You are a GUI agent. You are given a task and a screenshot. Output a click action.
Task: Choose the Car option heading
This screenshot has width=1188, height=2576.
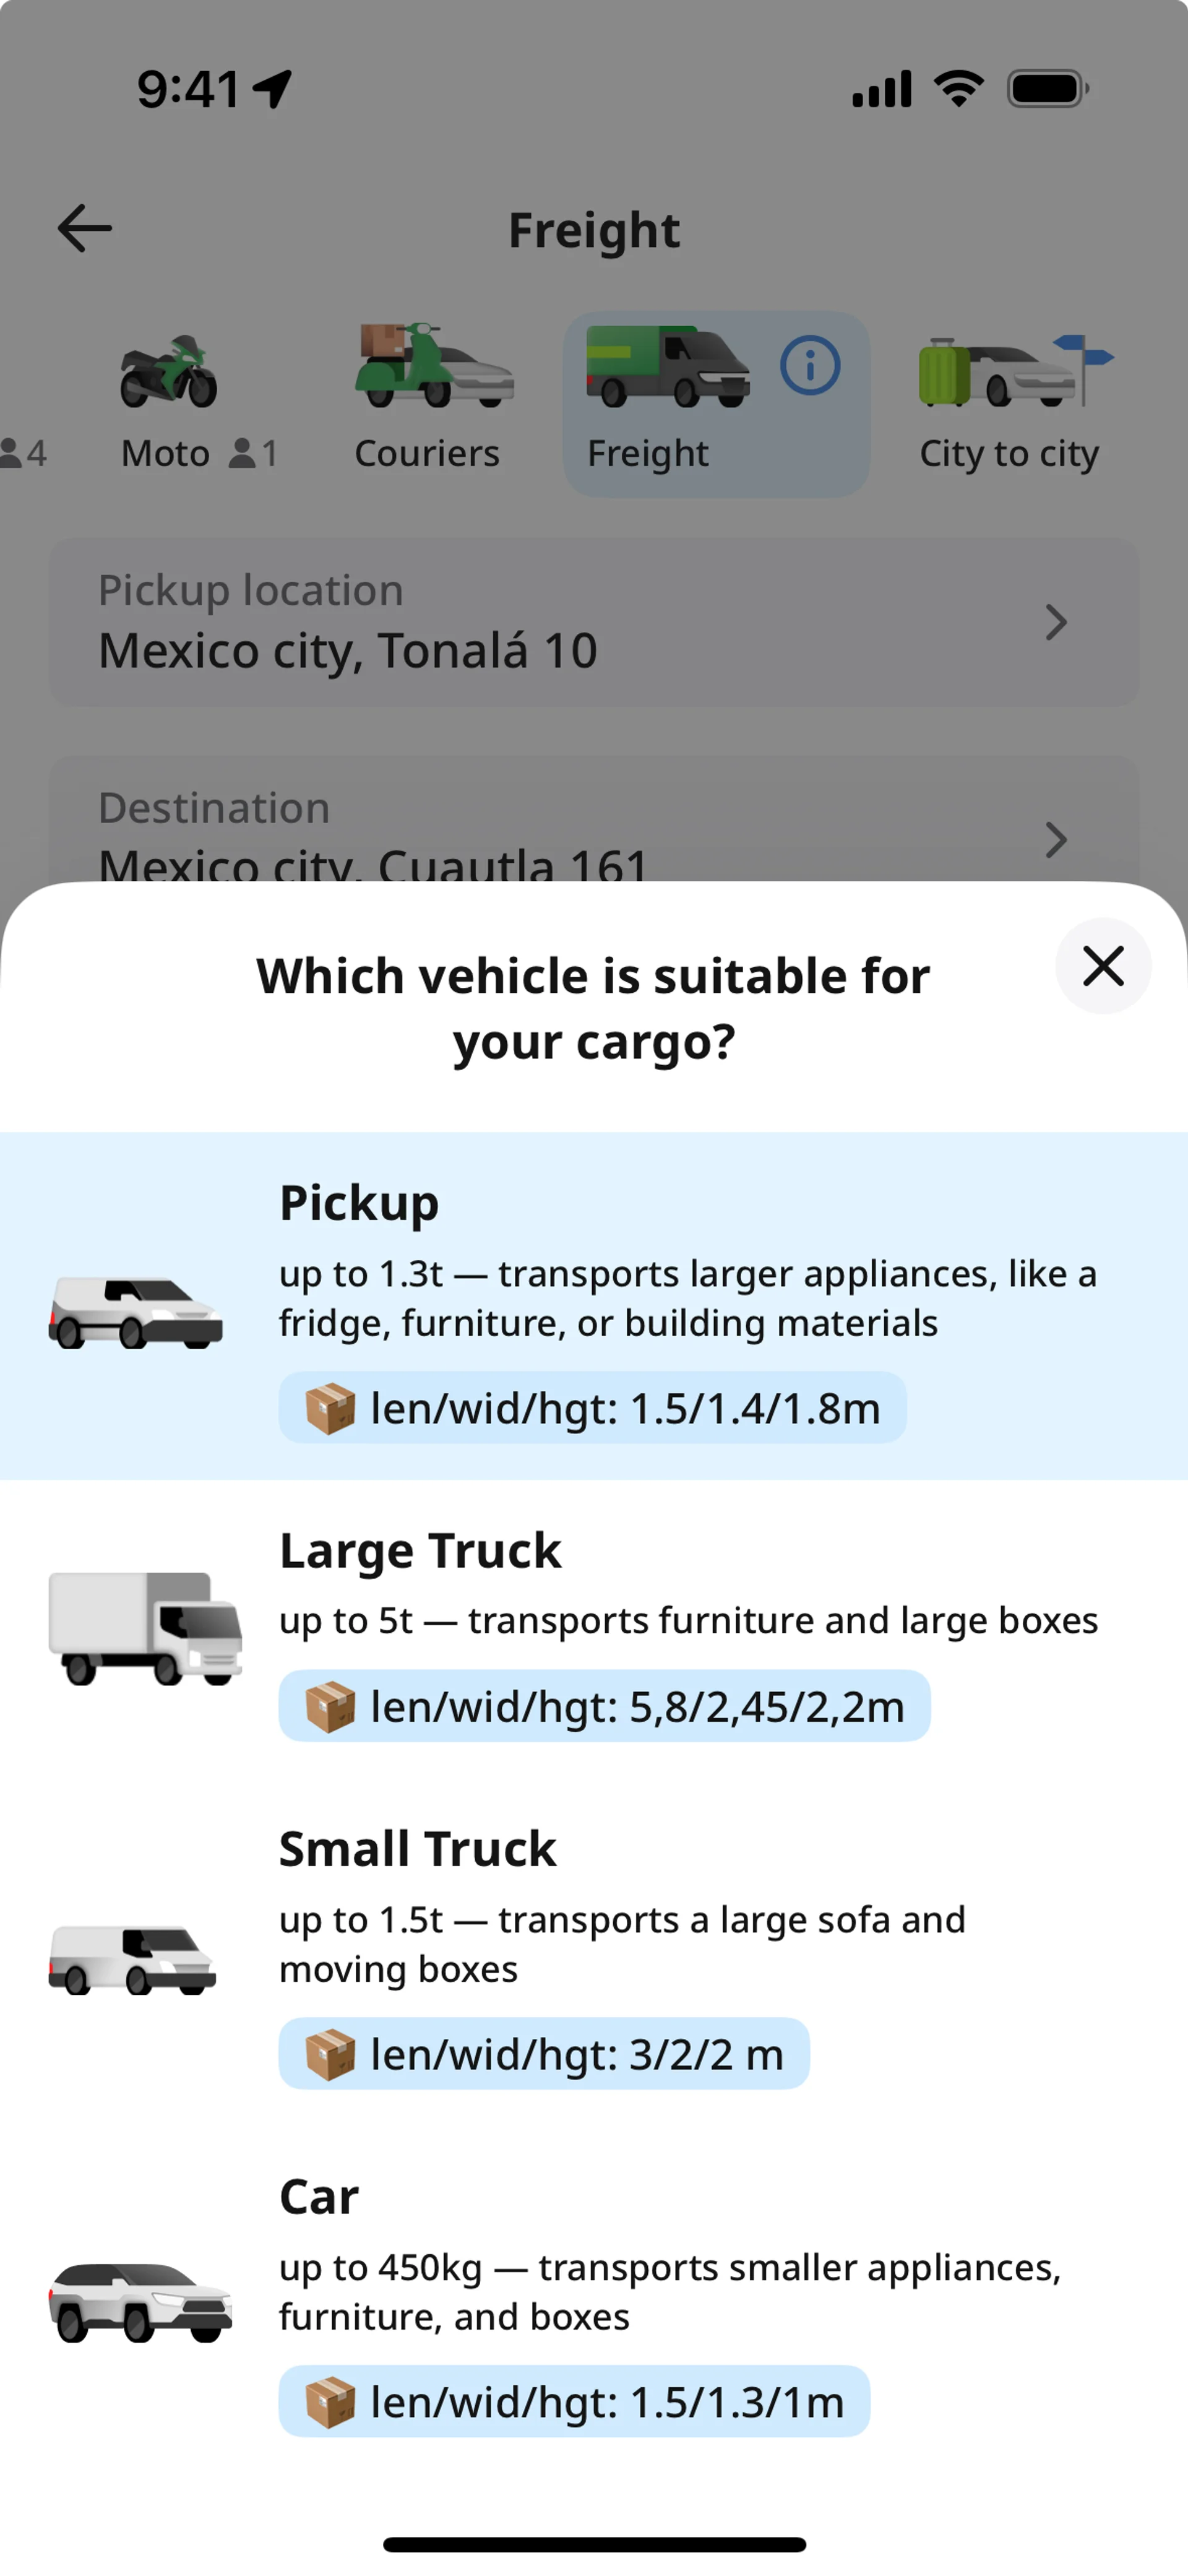pos(319,2196)
